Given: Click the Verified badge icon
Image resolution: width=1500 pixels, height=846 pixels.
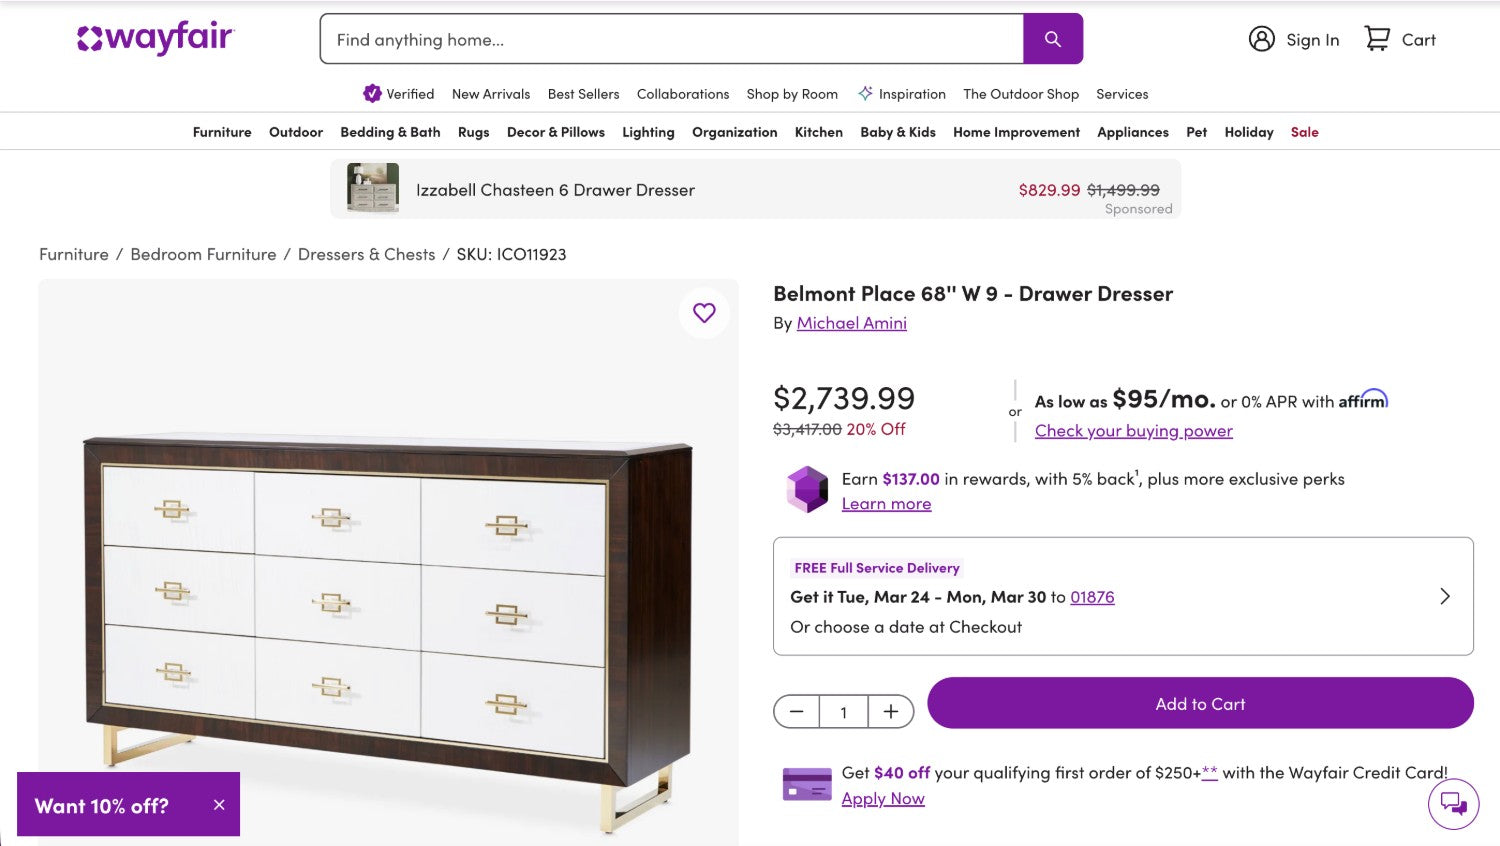Looking at the screenshot, I should pyautogui.click(x=372, y=94).
